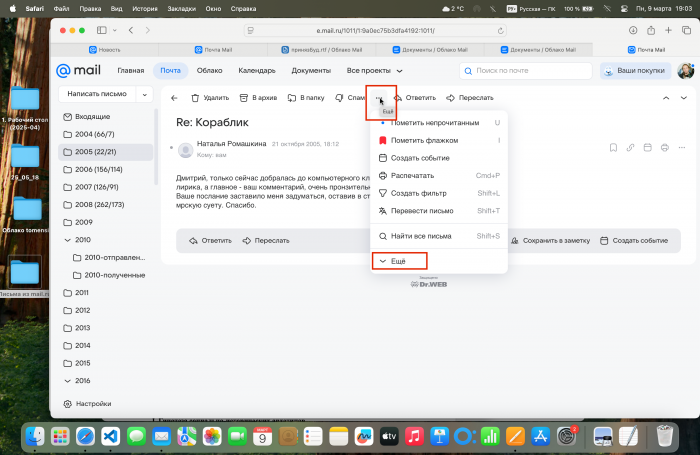
Task: Click Ответить in the bottom reply bar
Action: 210,241
